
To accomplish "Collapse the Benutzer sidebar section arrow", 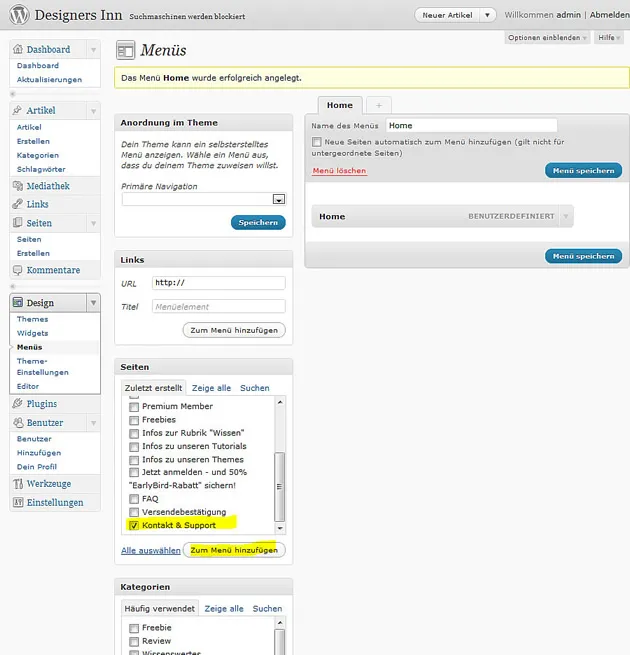I will pos(93,423).
